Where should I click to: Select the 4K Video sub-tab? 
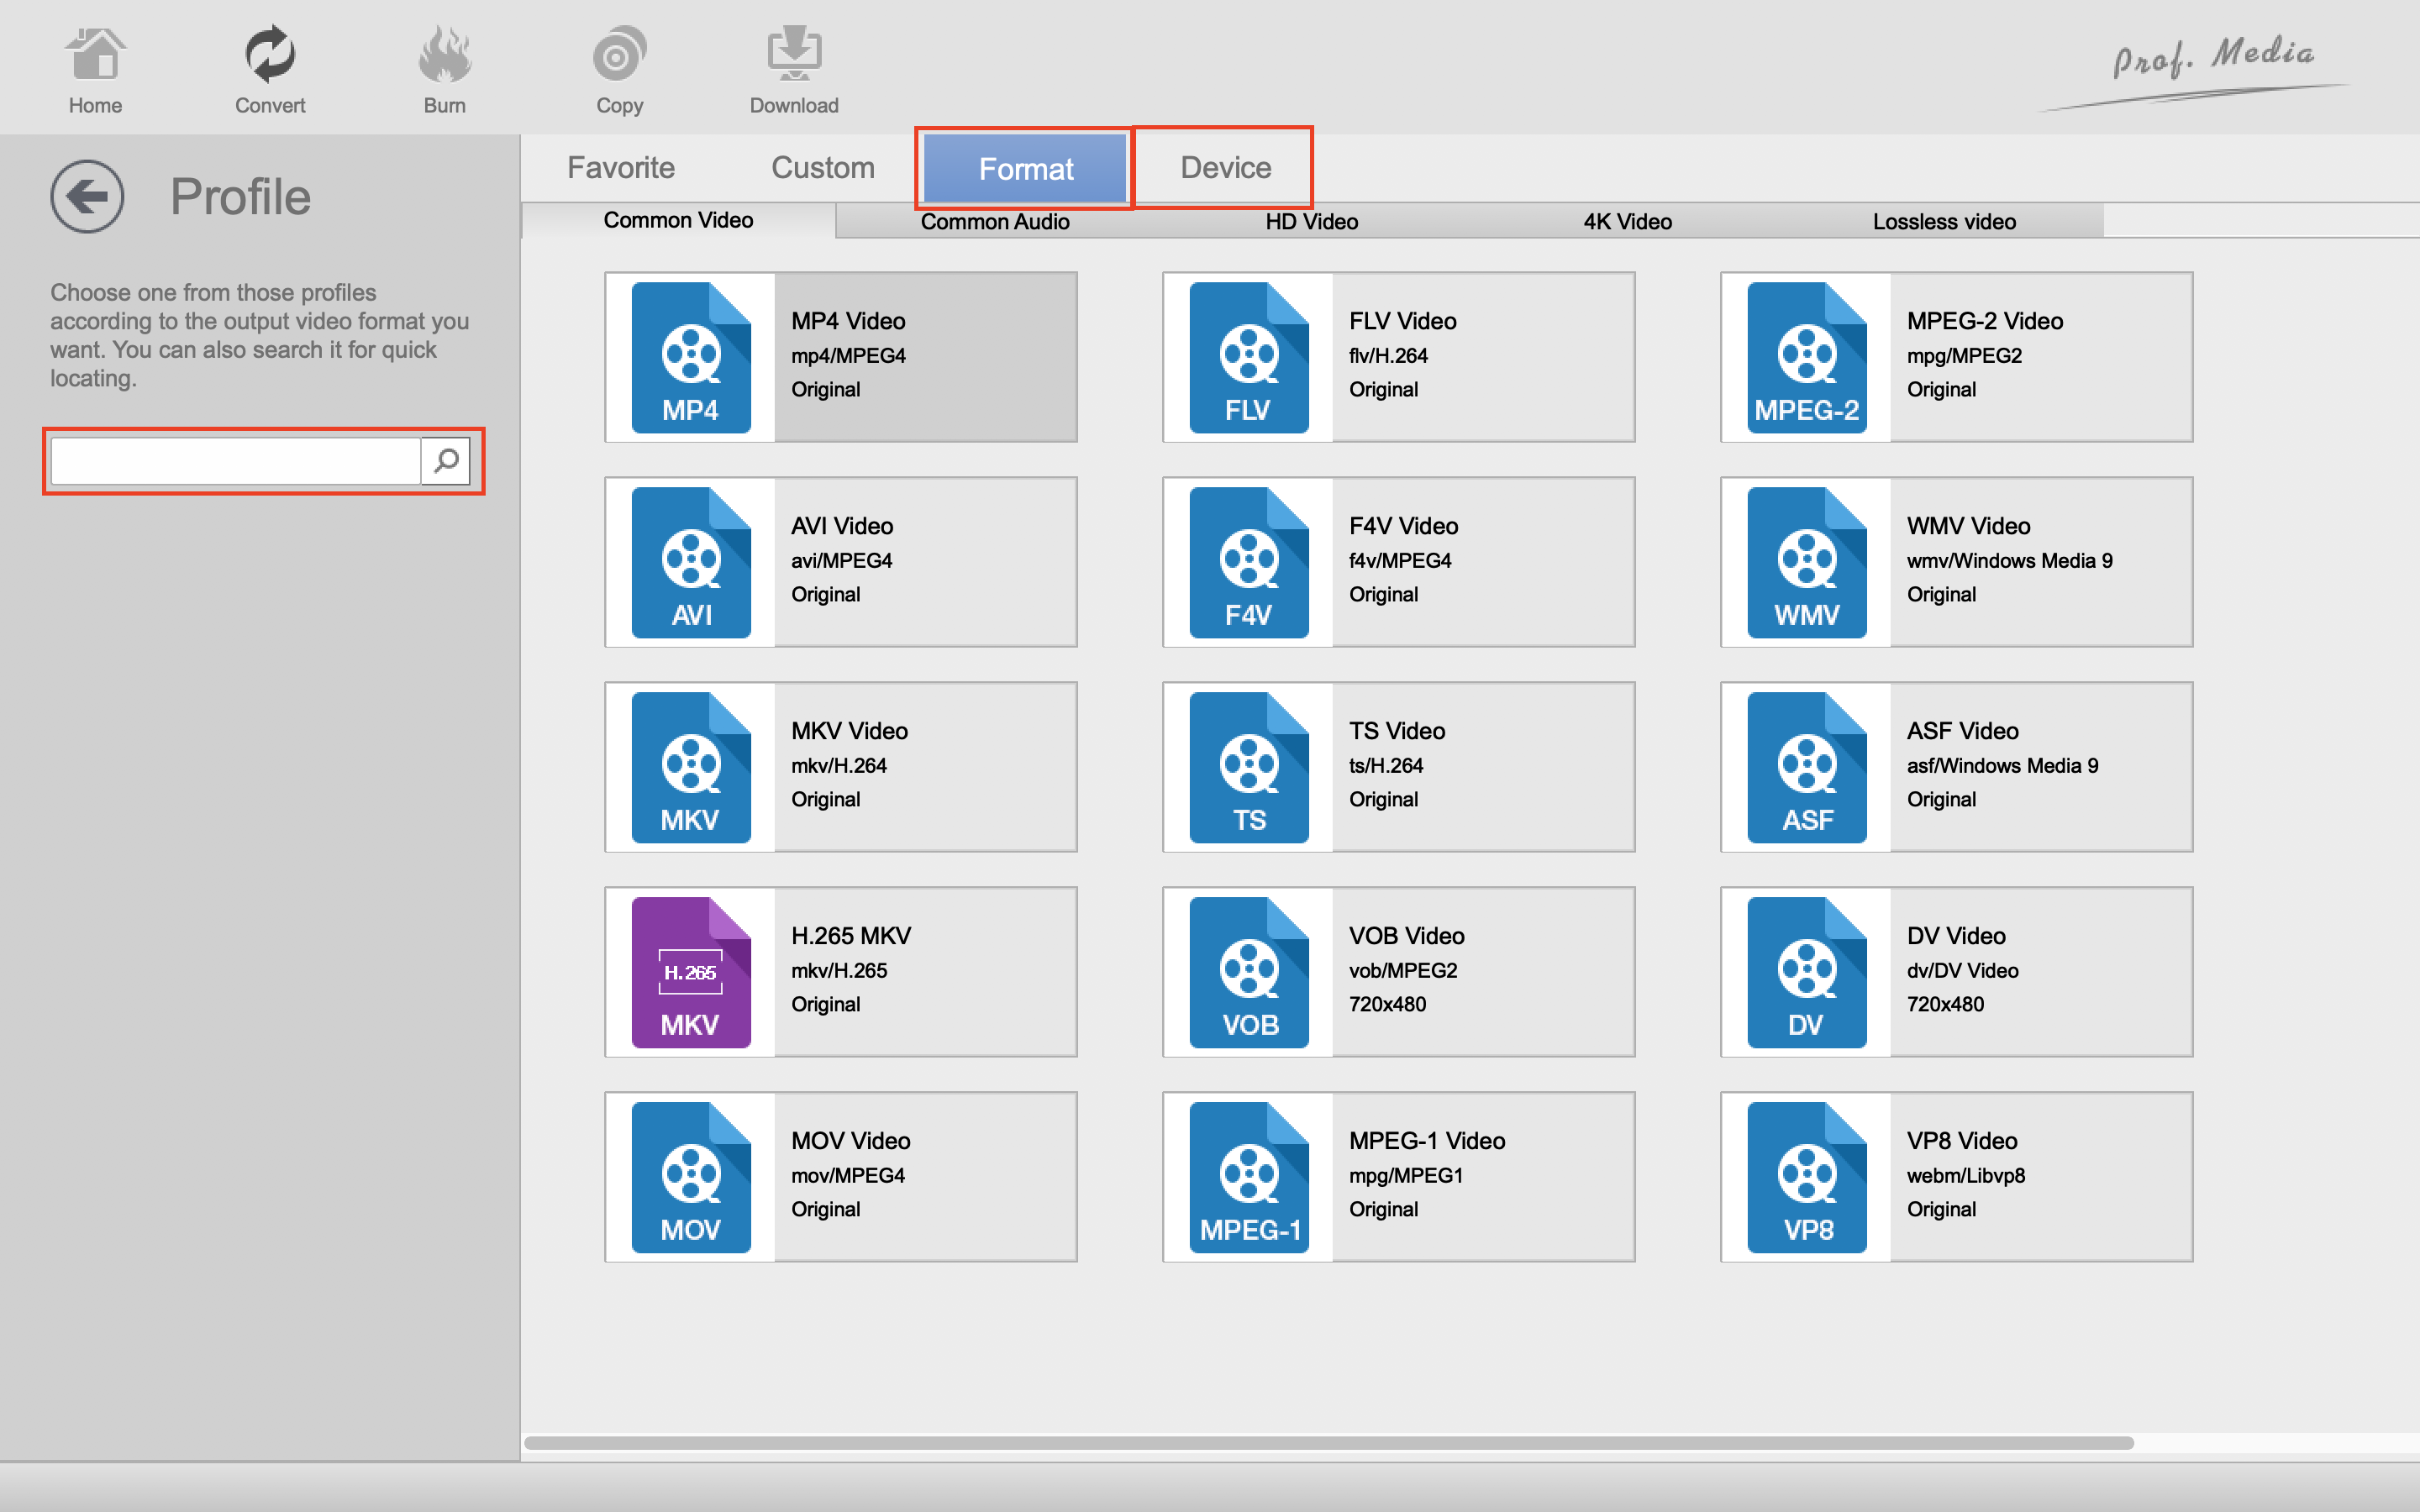point(1627,222)
